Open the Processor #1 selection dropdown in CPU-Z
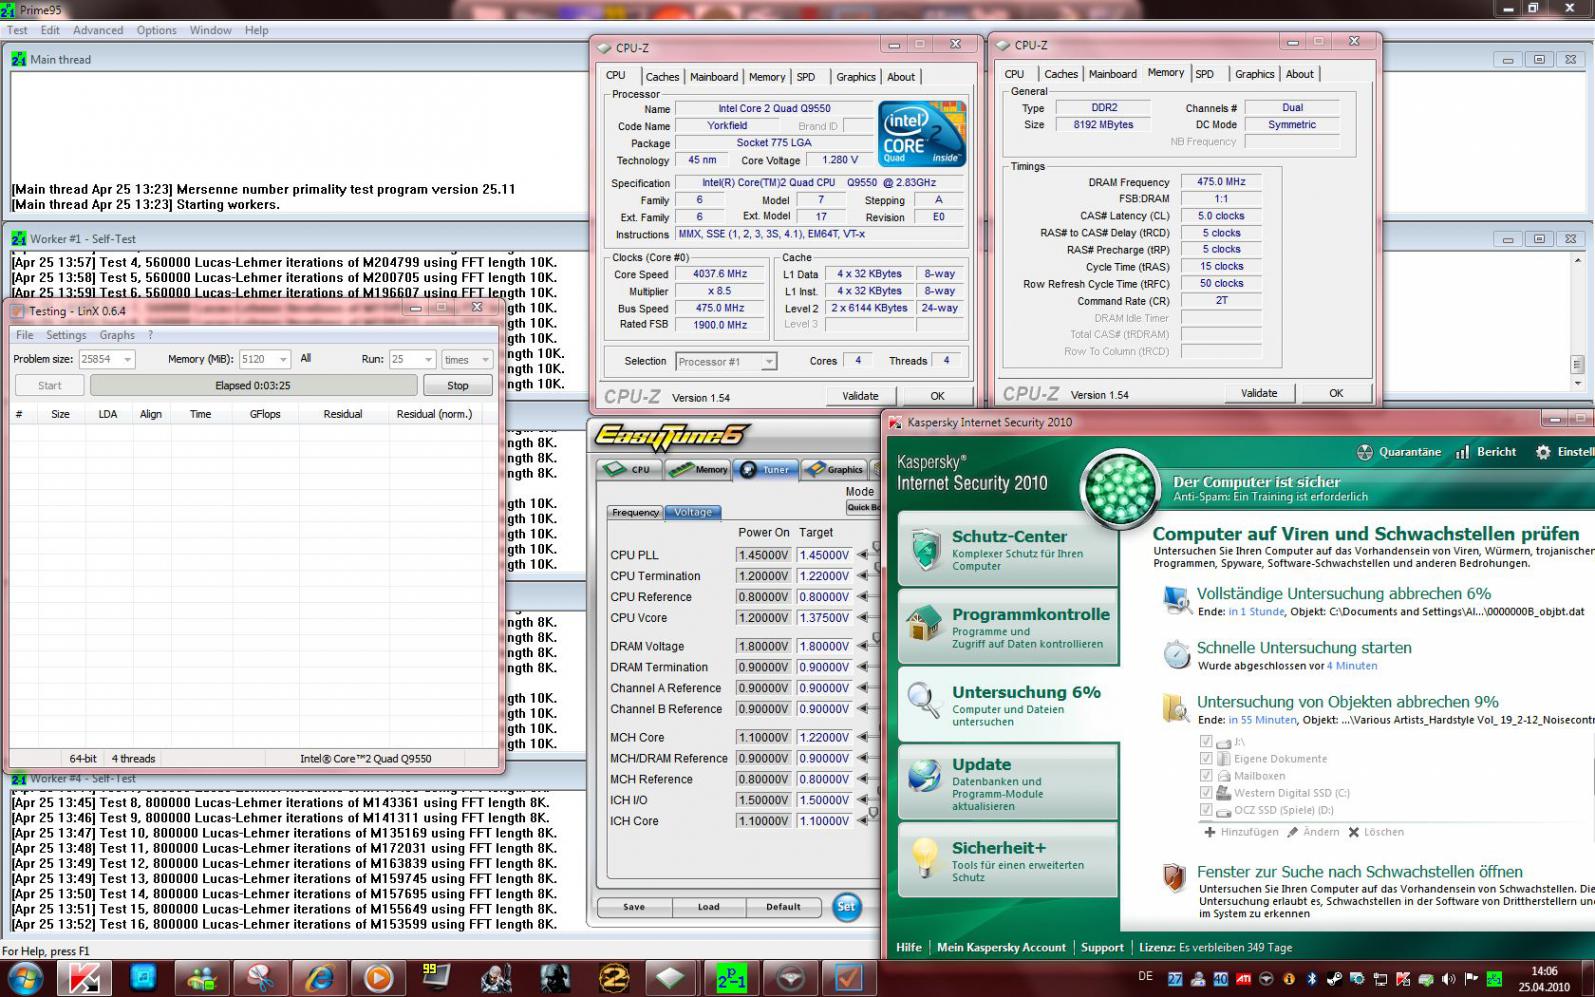The height and width of the screenshot is (997, 1595). pyautogui.click(x=769, y=362)
